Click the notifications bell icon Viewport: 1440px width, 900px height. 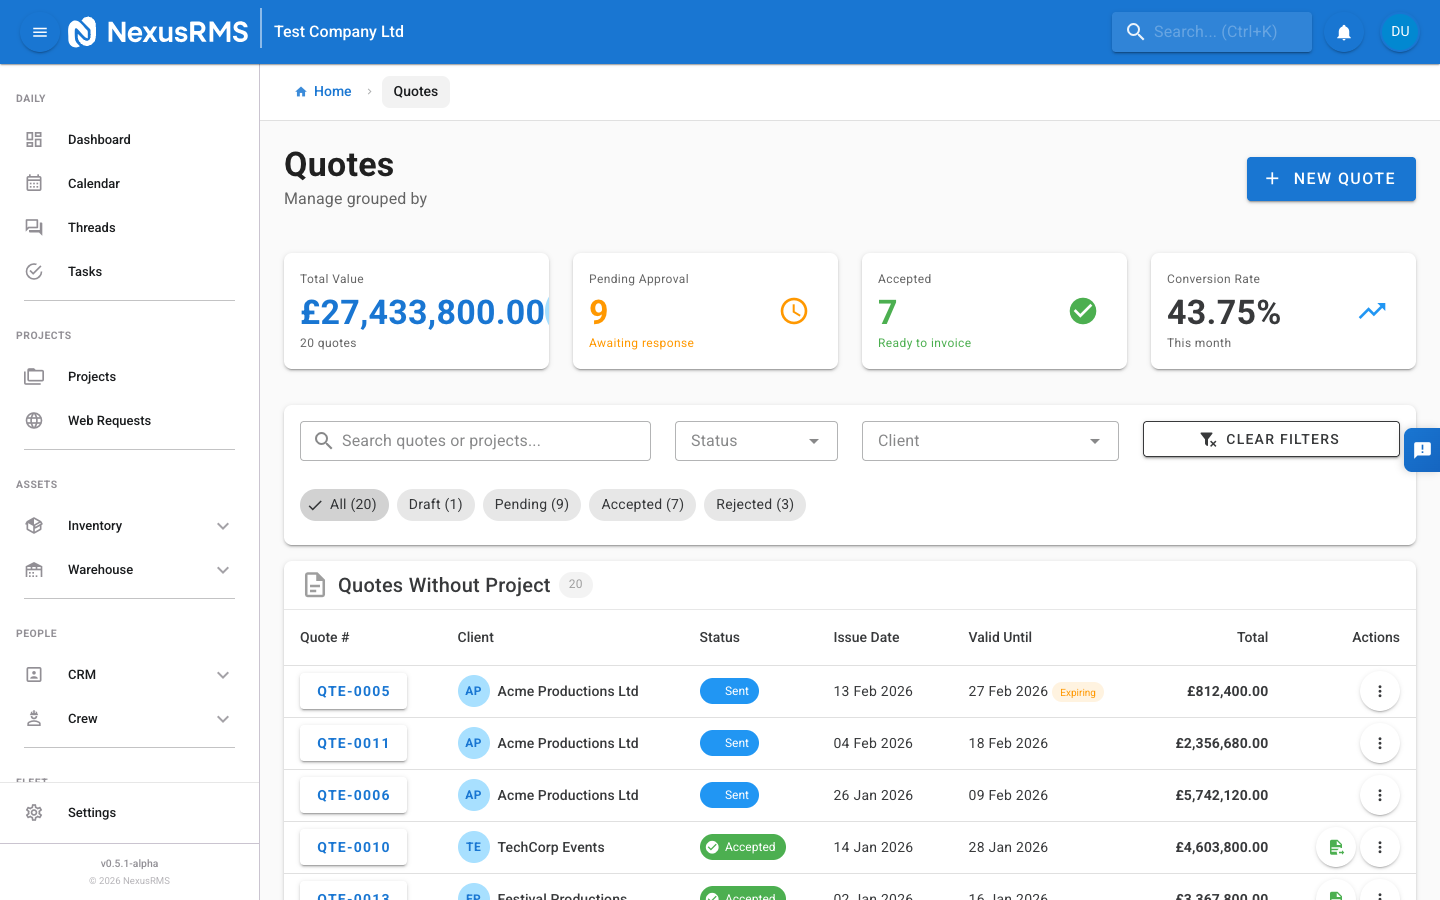coord(1343,31)
